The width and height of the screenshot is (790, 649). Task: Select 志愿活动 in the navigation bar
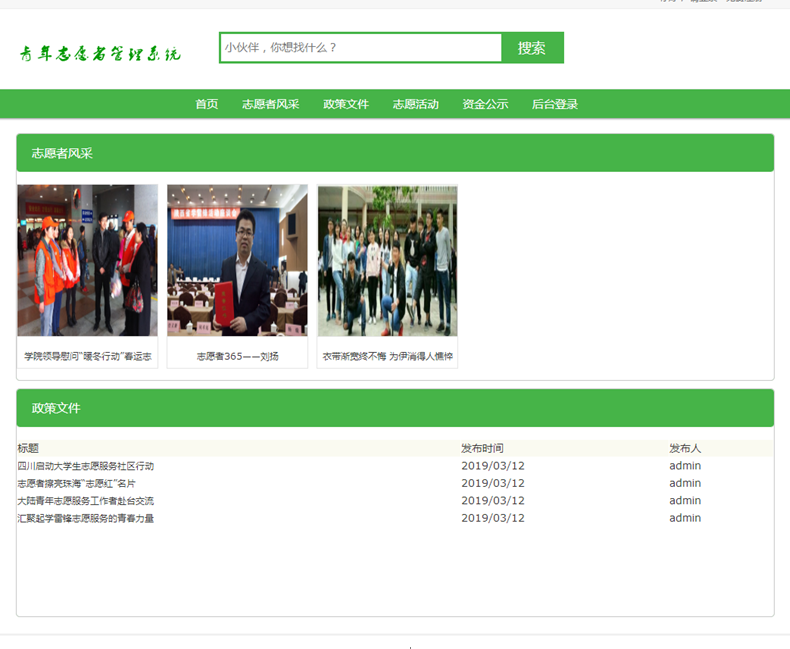pyautogui.click(x=416, y=104)
